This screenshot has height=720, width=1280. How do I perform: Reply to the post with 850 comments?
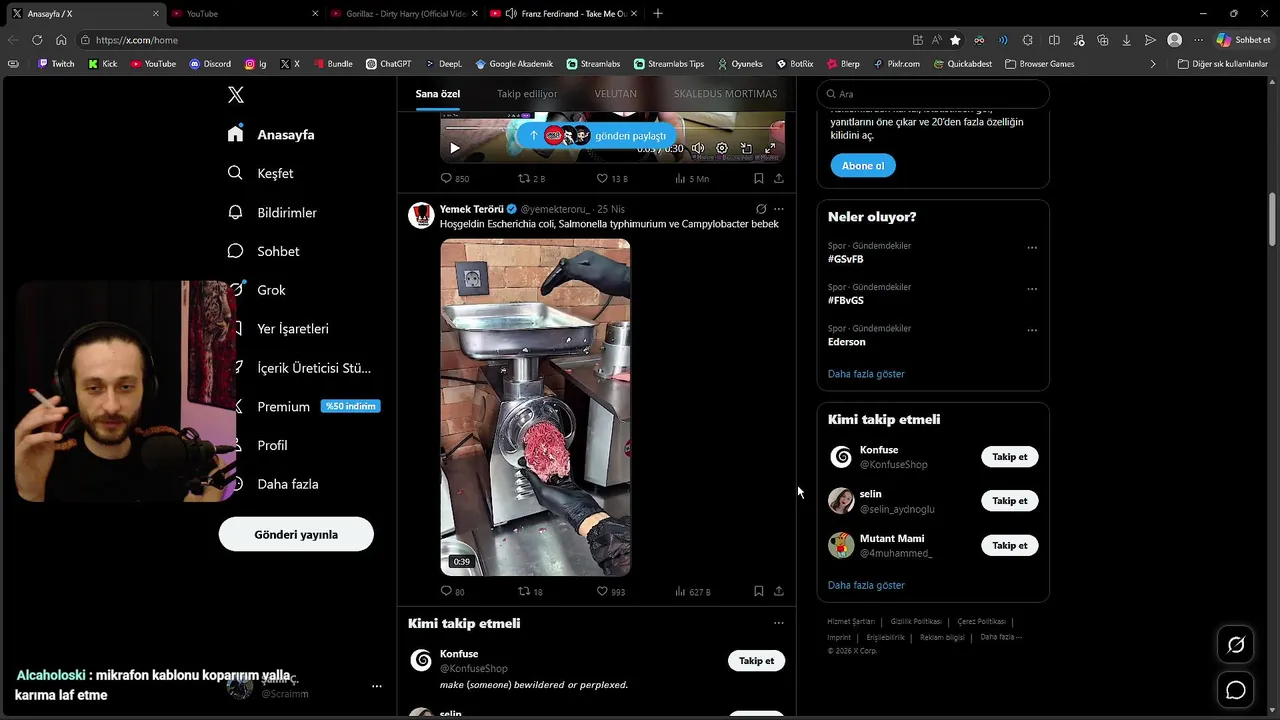click(x=455, y=178)
